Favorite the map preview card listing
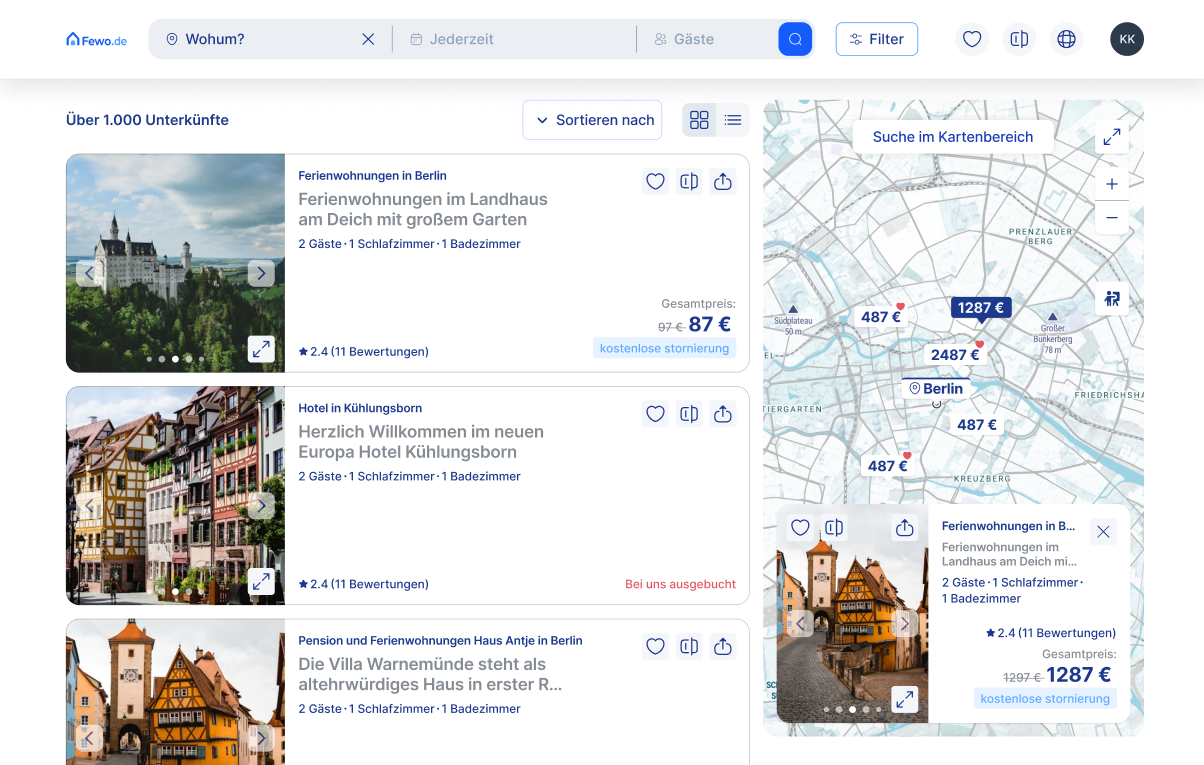This screenshot has width=1204, height=765. pyautogui.click(x=800, y=528)
